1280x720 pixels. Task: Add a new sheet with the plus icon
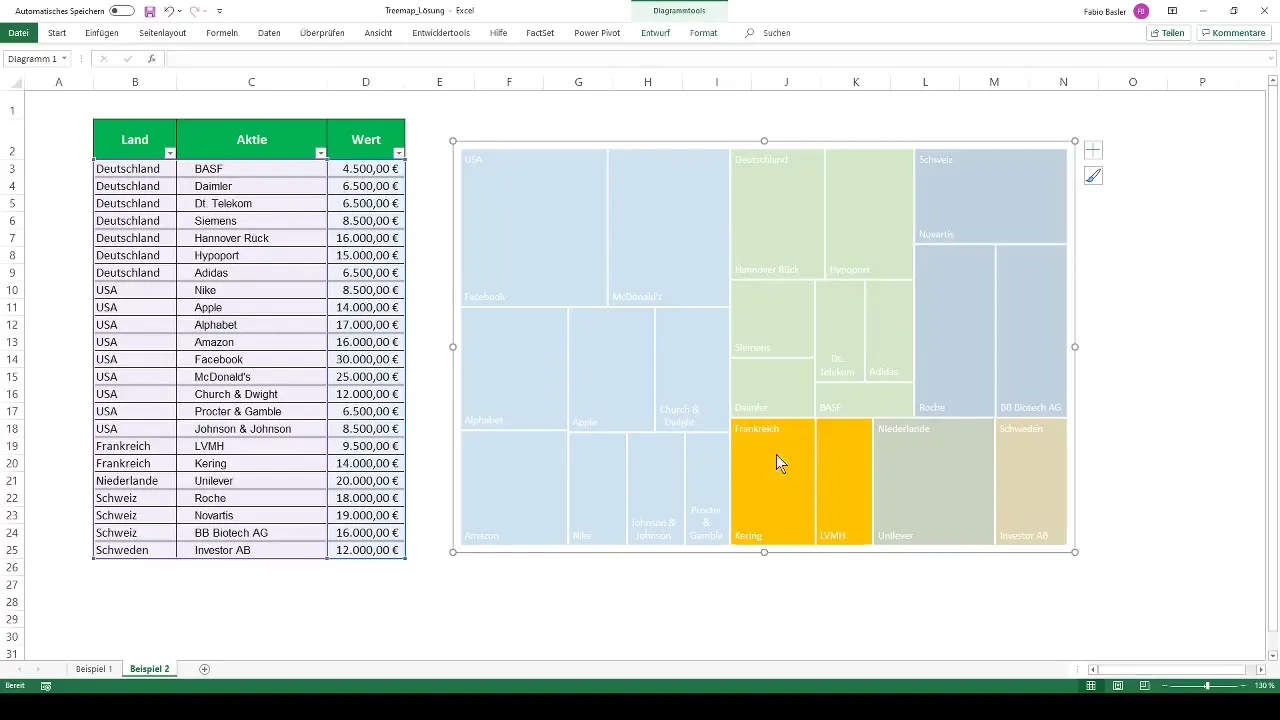204,669
